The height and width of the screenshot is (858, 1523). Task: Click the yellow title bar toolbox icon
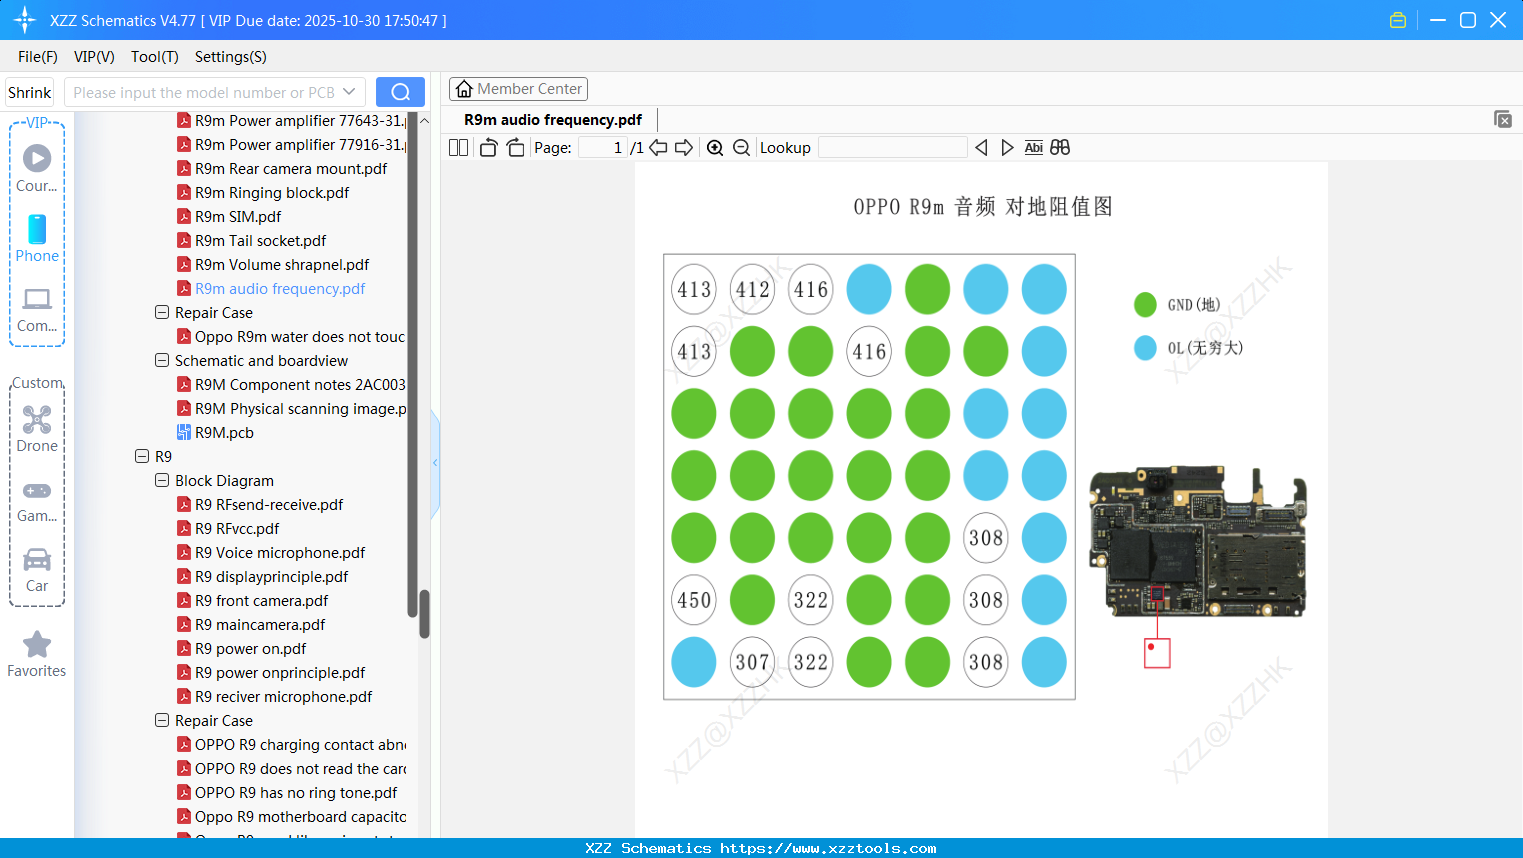tap(1398, 20)
